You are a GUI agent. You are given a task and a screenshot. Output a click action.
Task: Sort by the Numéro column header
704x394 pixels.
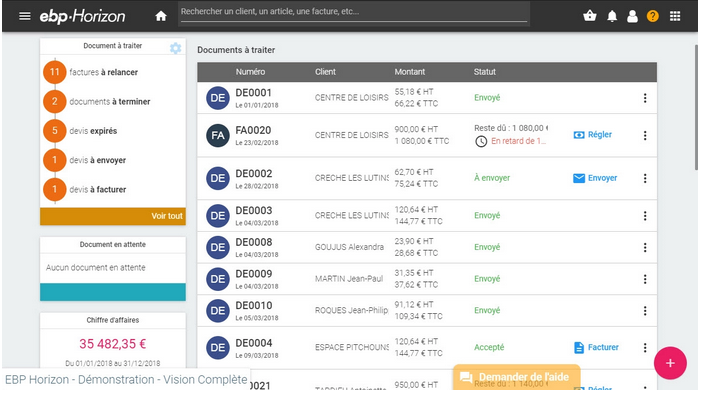click(250, 72)
